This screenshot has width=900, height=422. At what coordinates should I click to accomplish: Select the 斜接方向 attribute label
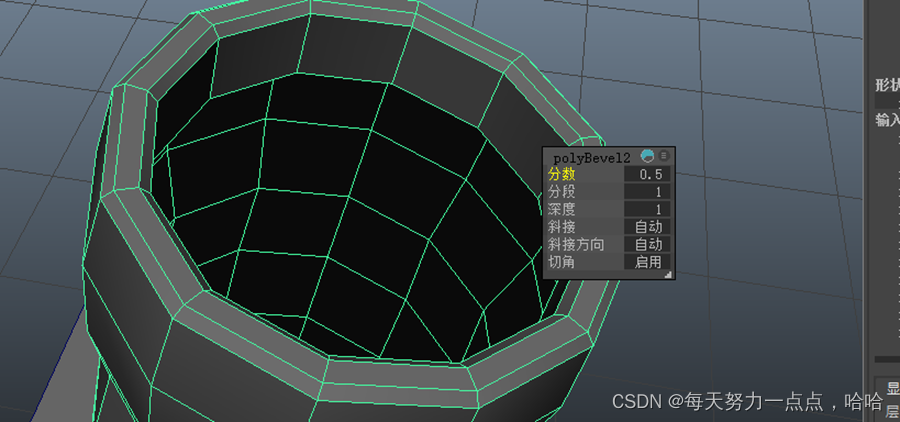coord(576,244)
